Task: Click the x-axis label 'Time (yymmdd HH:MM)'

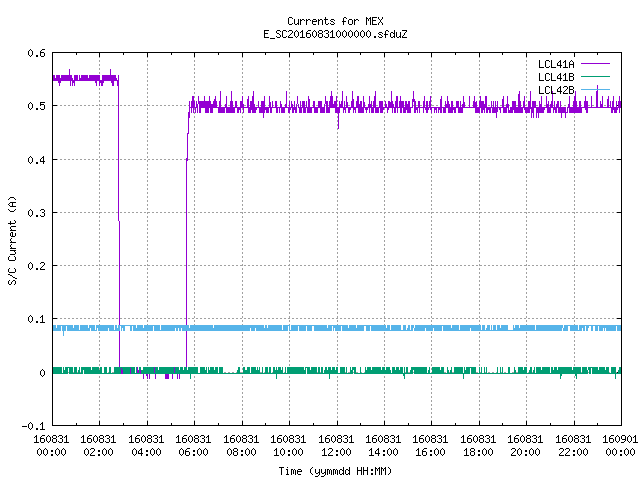Action: 335,471
